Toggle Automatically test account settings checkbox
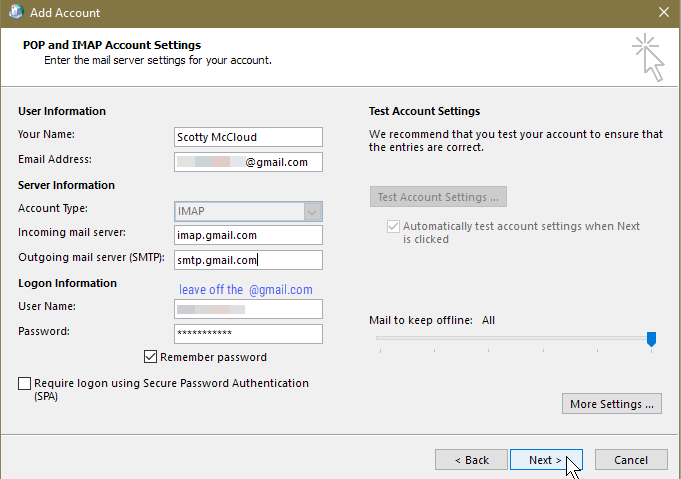The height and width of the screenshot is (479, 681). pos(392,227)
